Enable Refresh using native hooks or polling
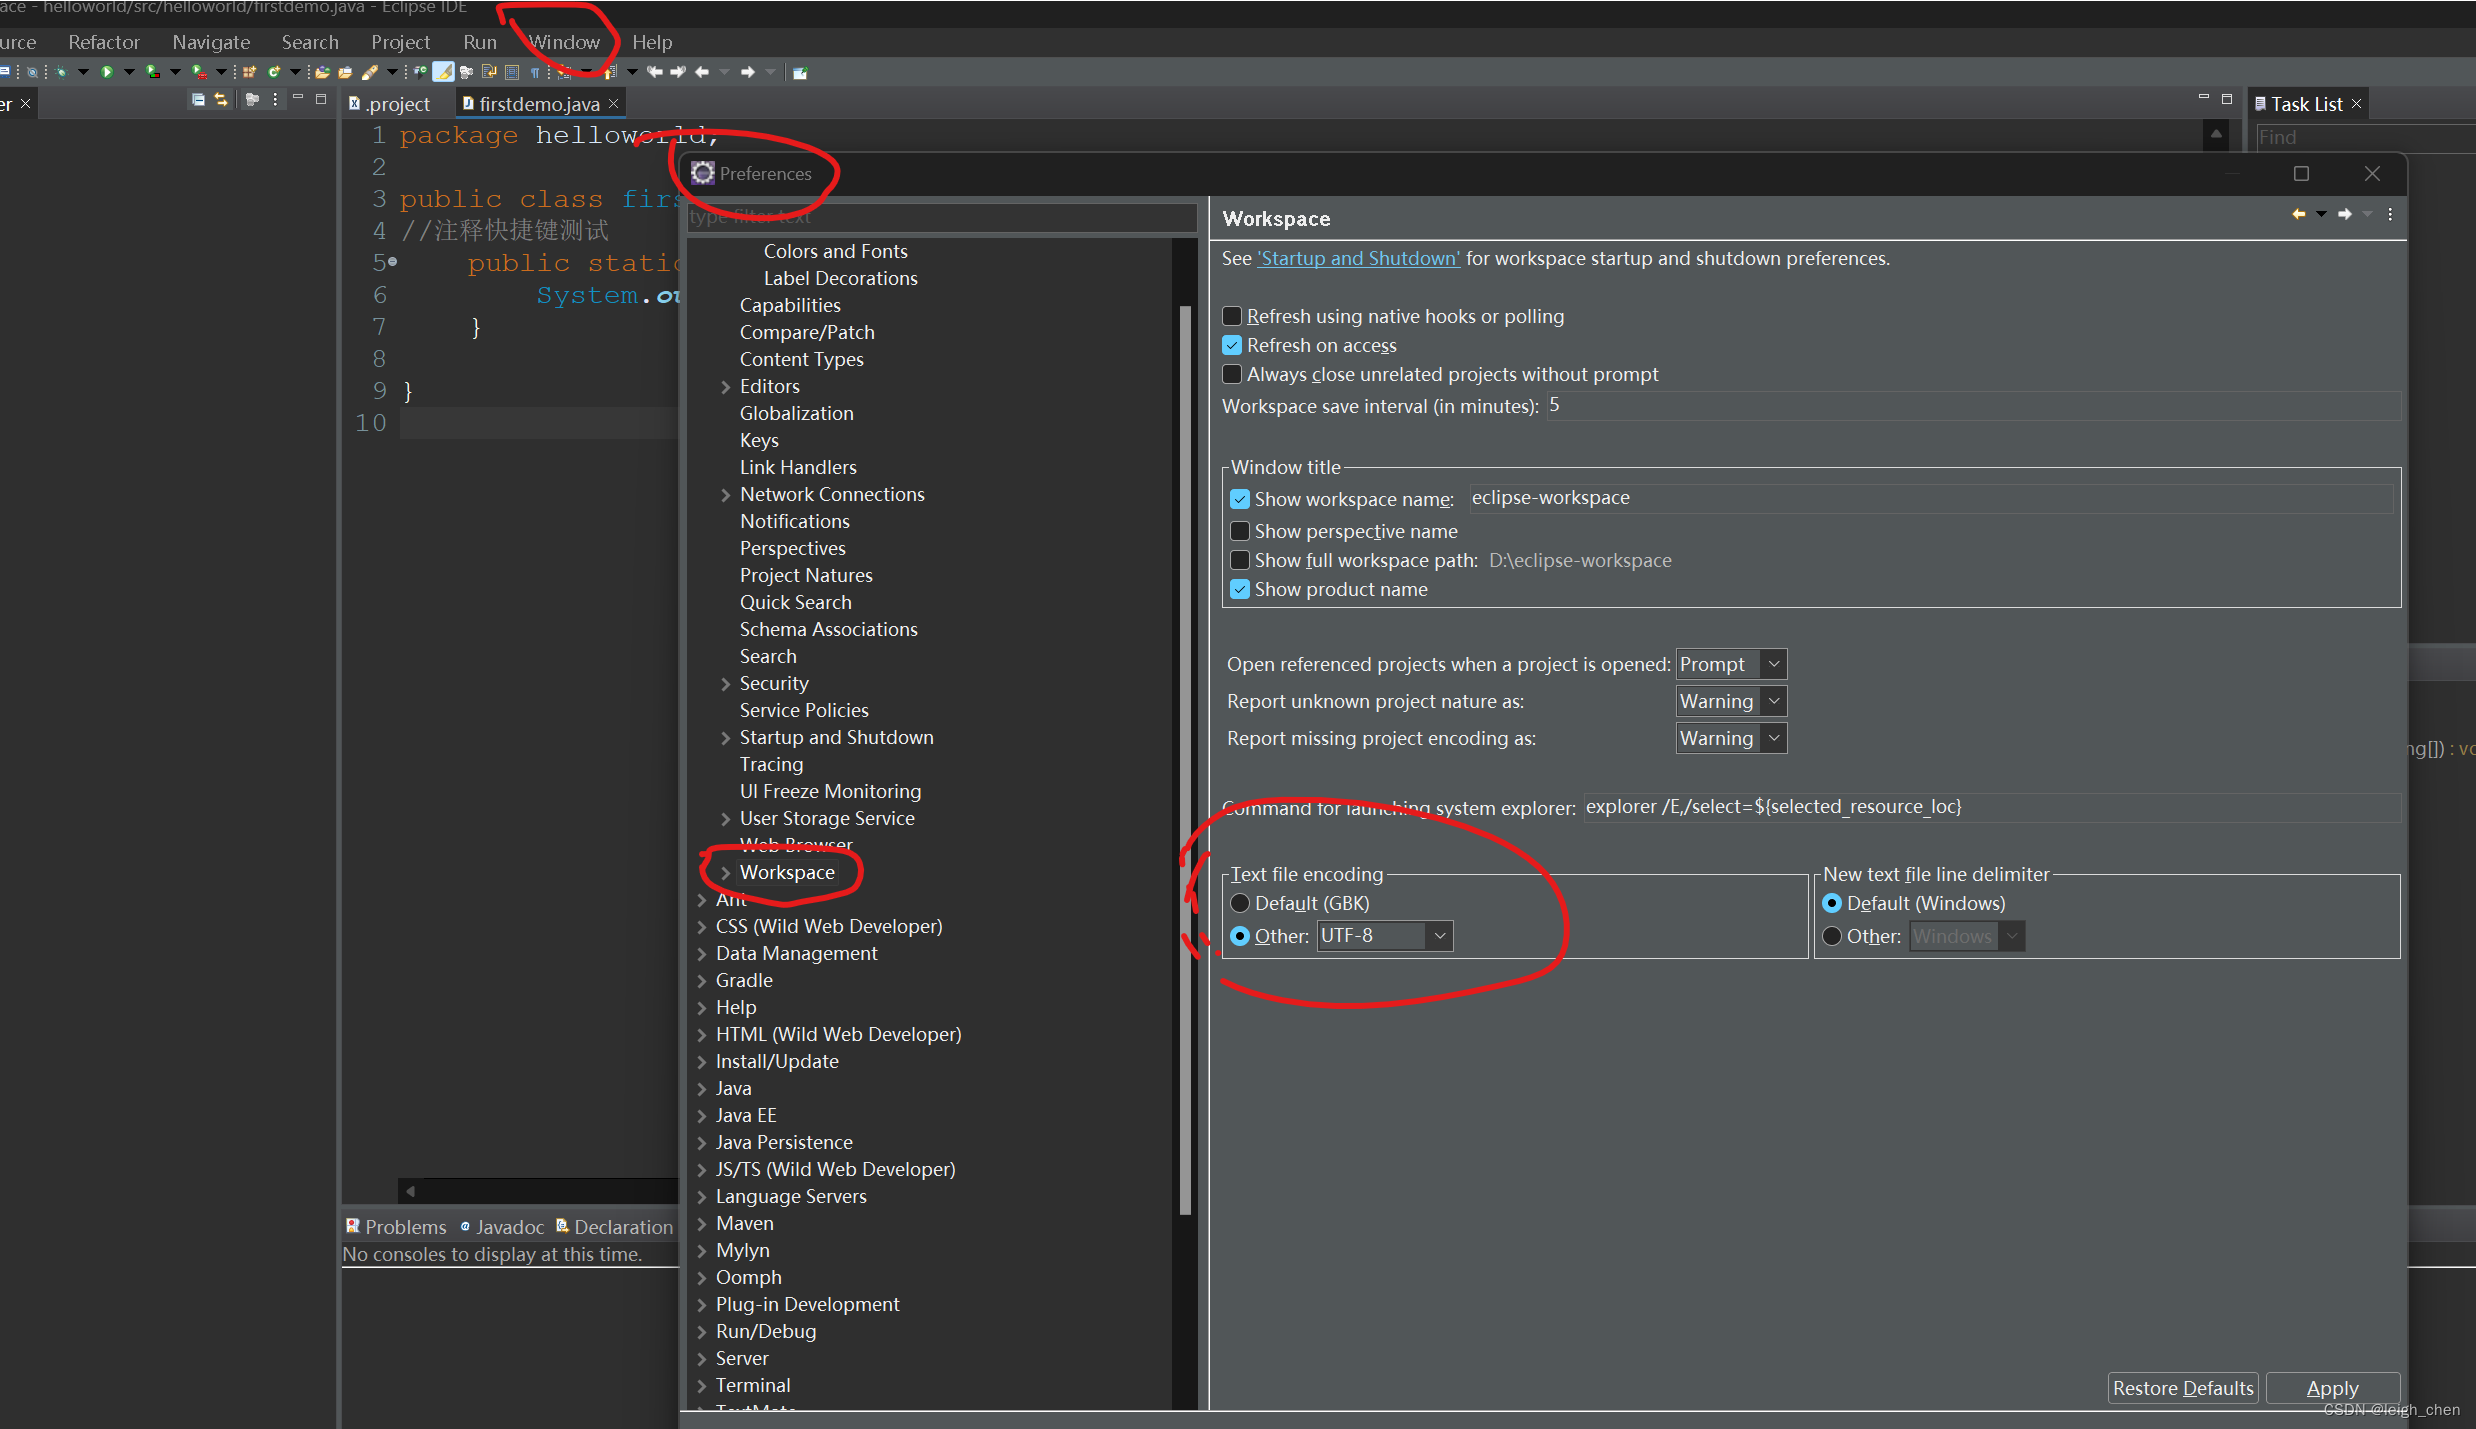This screenshot has height=1429, width=2476. [1232, 316]
